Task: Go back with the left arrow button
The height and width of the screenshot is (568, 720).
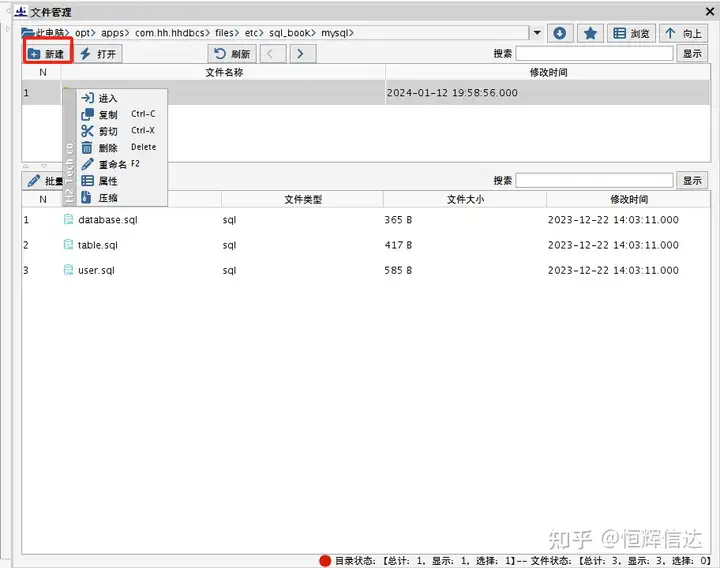Action: (x=273, y=54)
